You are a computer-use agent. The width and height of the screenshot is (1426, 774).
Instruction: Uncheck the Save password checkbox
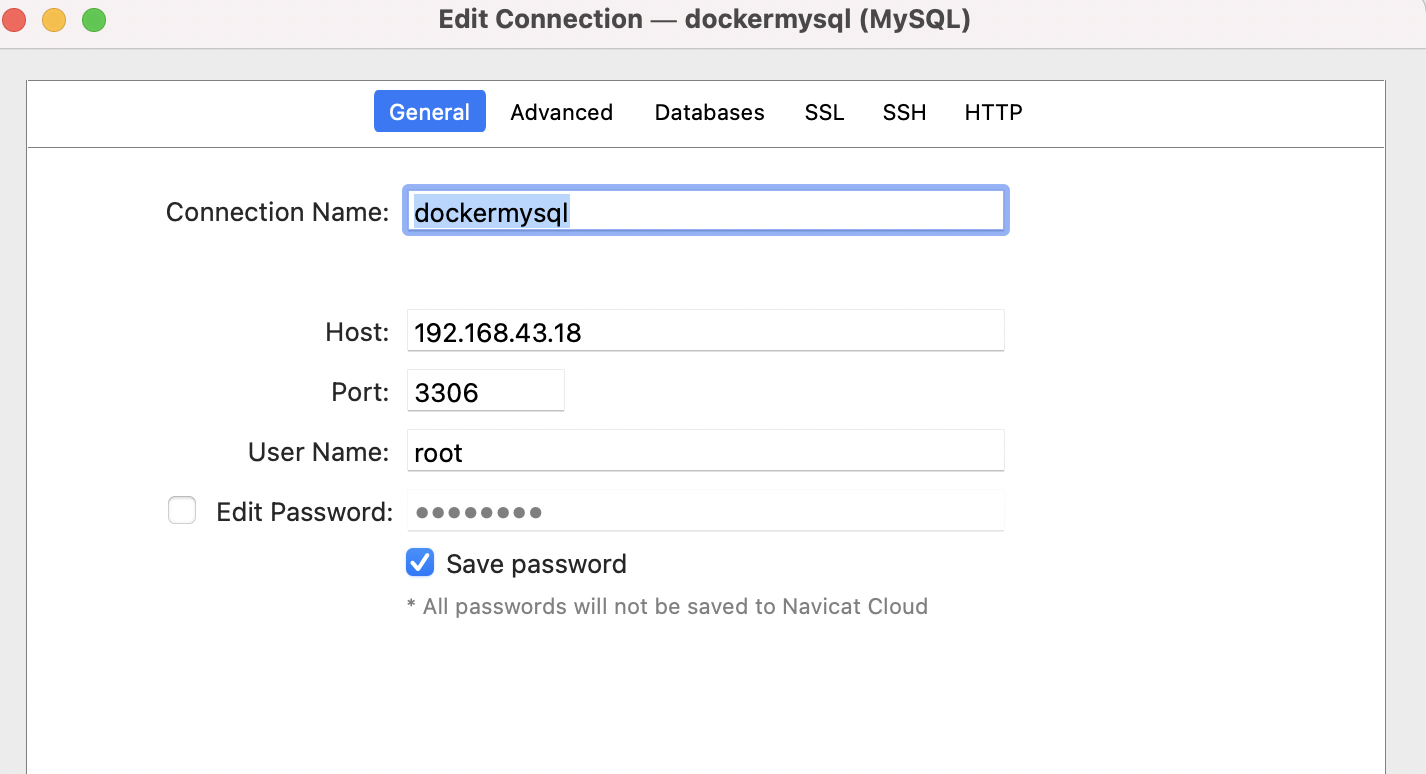[x=420, y=563]
